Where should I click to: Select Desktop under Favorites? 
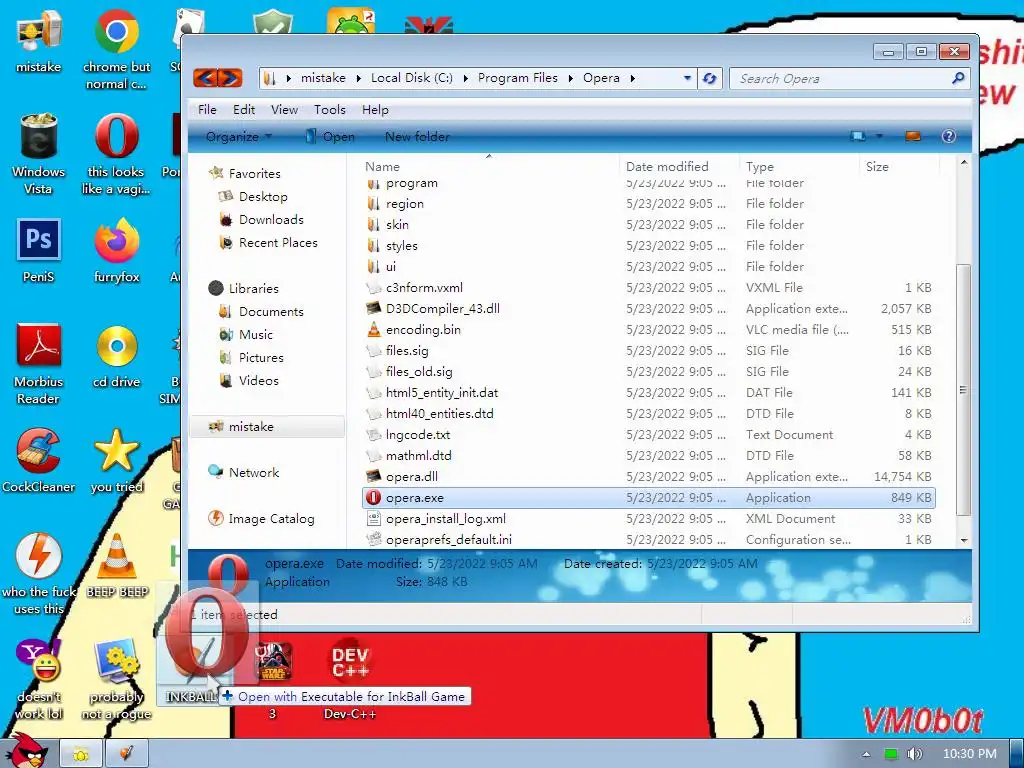(263, 197)
